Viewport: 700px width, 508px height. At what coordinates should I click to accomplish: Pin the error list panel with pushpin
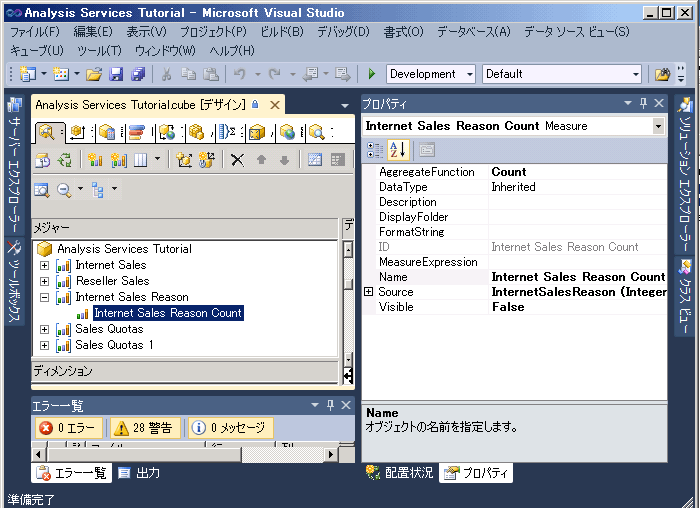coord(330,405)
